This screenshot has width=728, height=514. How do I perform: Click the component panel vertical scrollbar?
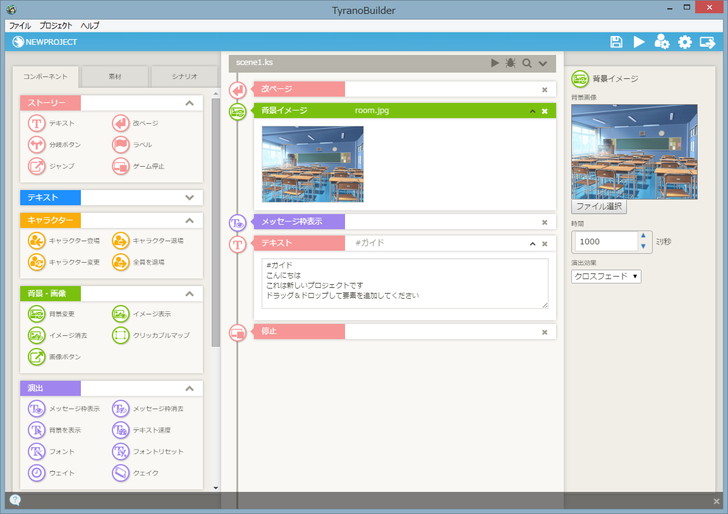click(x=215, y=222)
